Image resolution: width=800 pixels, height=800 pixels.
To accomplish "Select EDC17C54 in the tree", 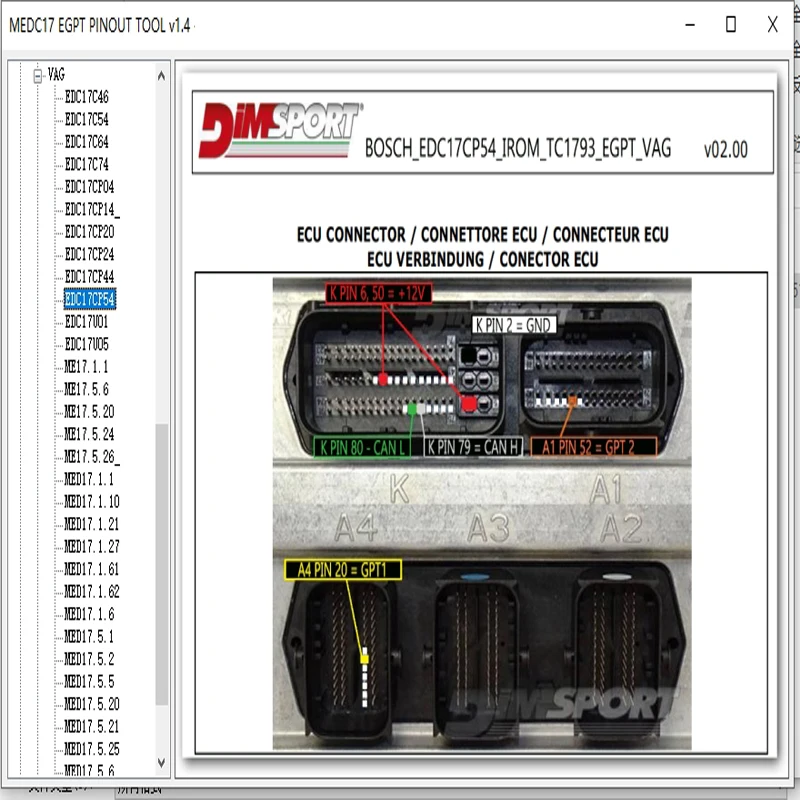I will [87, 119].
